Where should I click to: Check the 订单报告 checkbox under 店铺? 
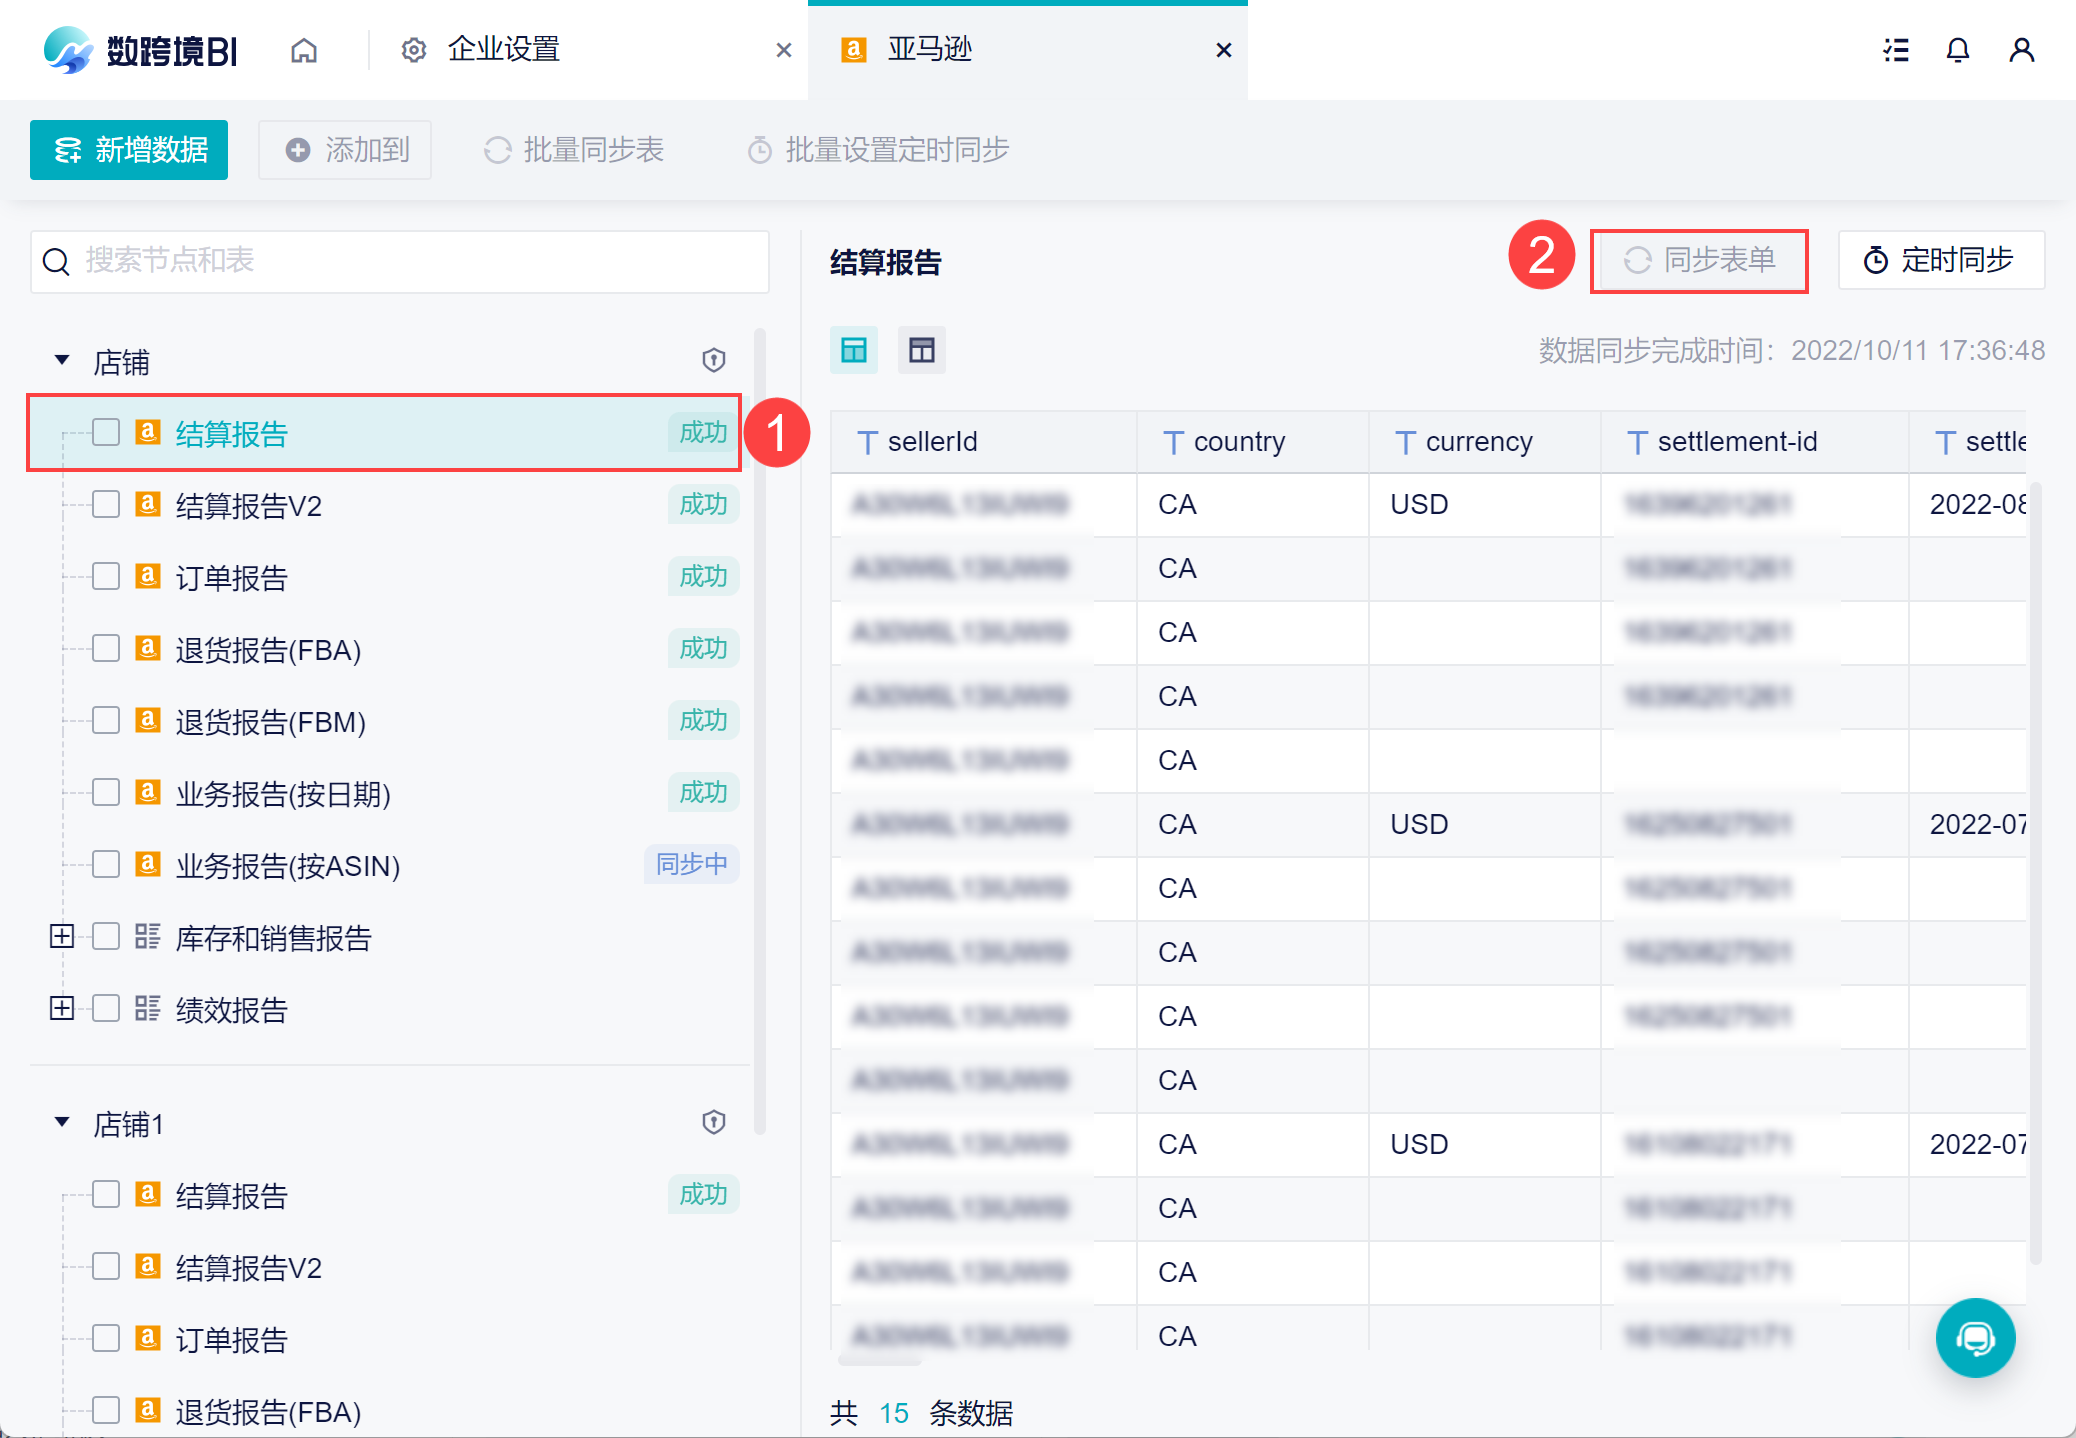coord(106,576)
